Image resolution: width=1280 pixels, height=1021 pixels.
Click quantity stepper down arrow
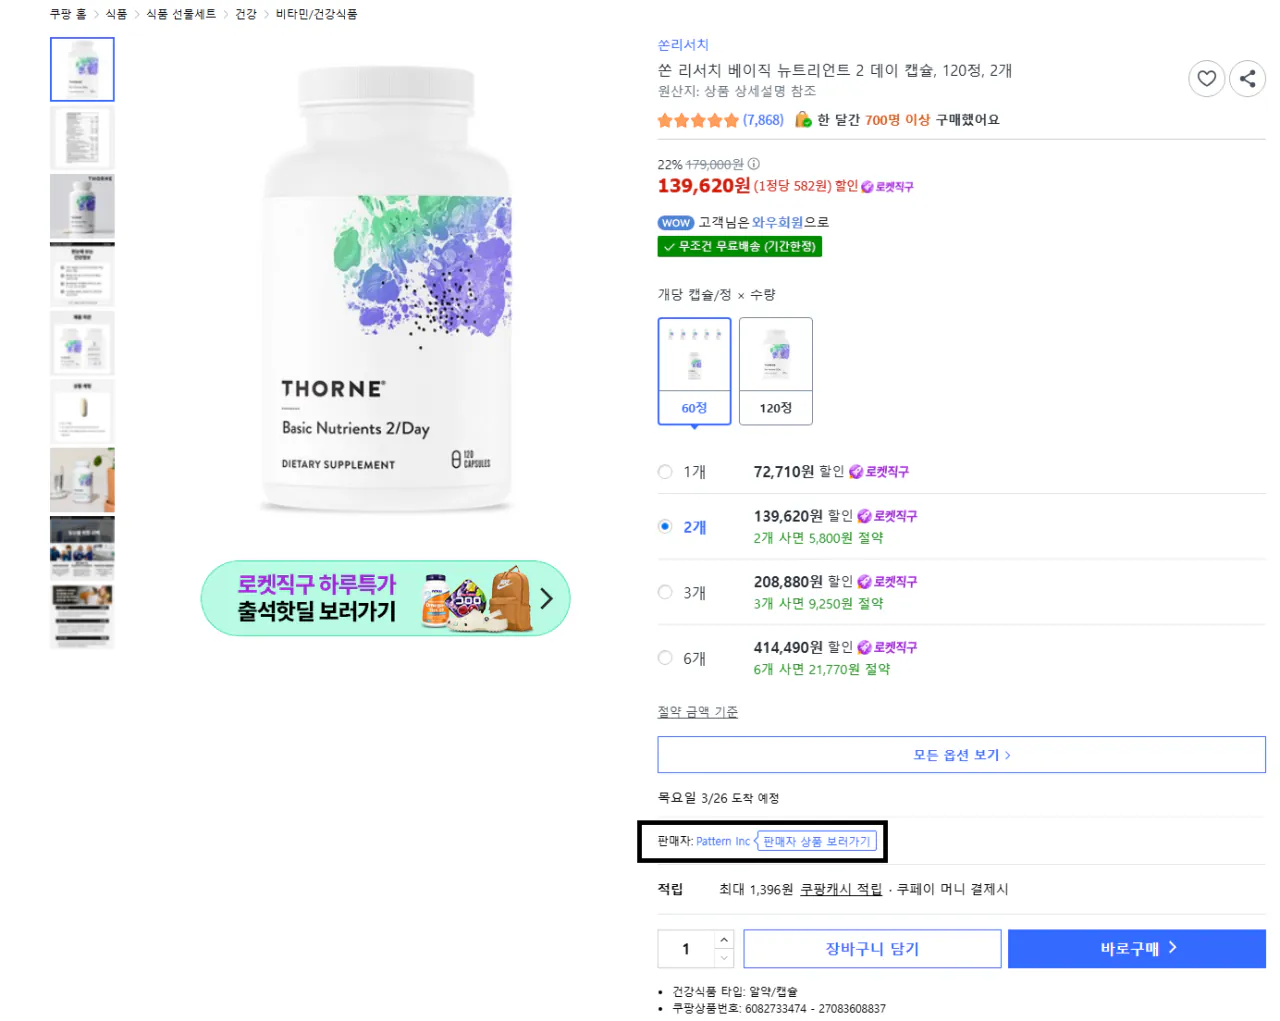725,957
